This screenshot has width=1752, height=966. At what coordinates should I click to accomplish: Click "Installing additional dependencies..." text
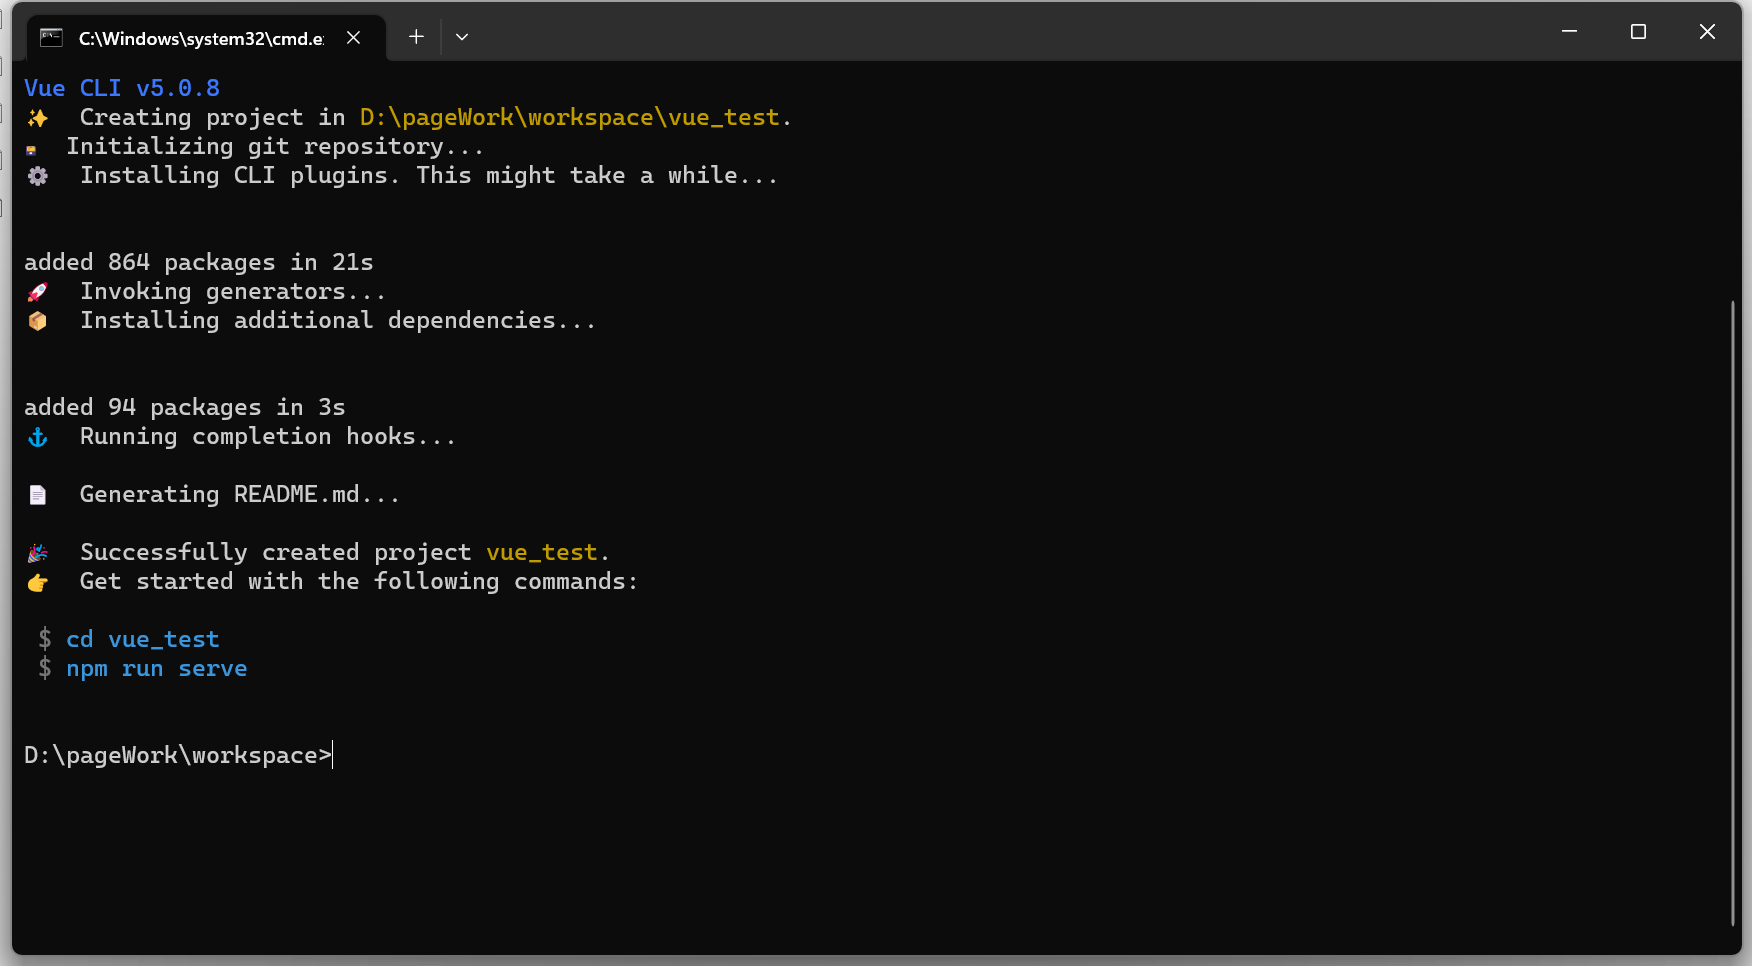[338, 320]
